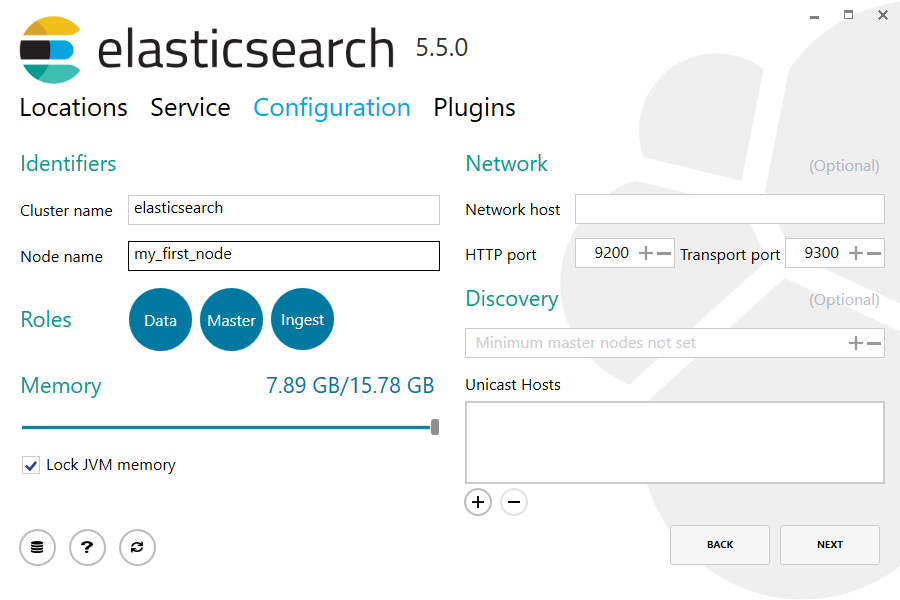Click the database logs icon at bottom left
This screenshot has width=900, height=600.
tap(37, 547)
